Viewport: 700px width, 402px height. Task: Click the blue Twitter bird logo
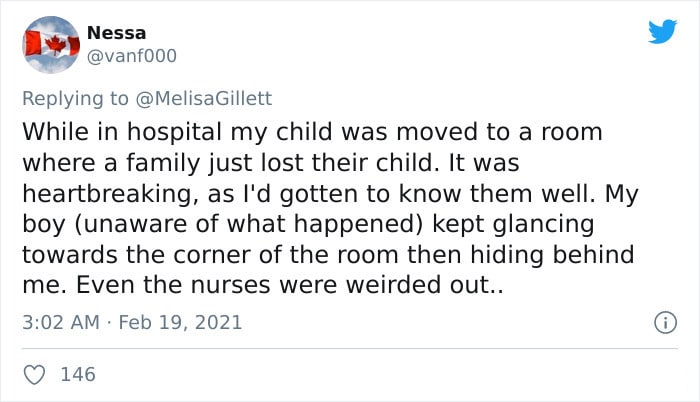click(662, 31)
